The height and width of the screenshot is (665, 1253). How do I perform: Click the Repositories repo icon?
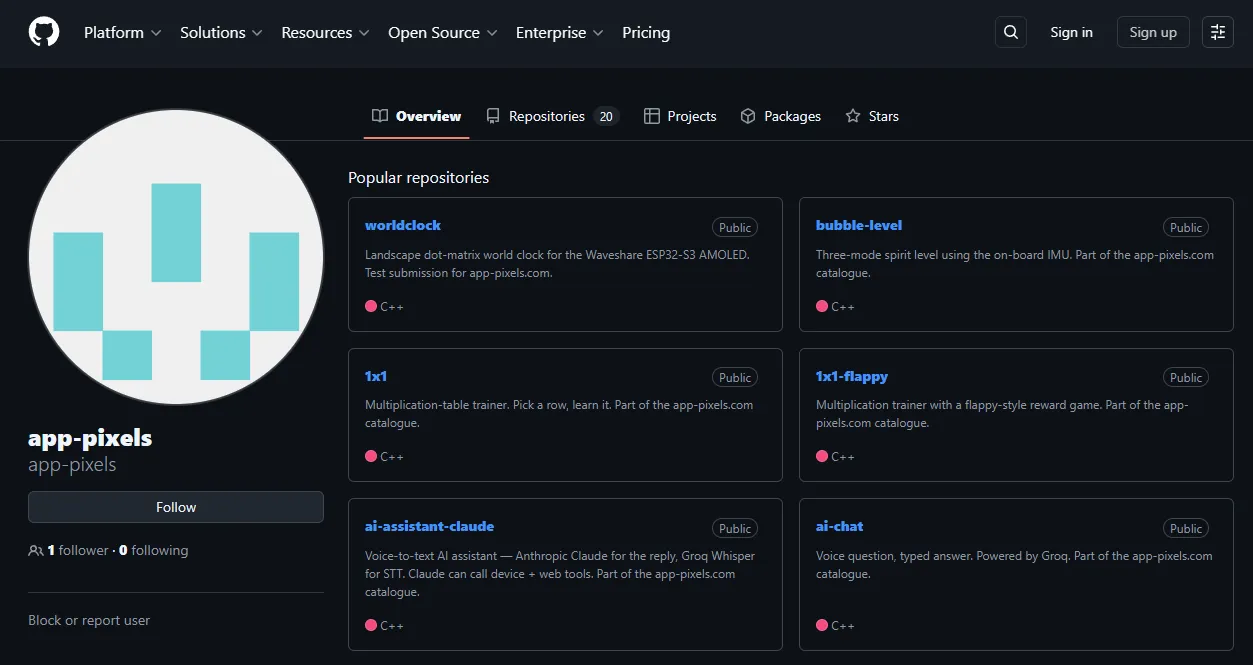pyautogui.click(x=493, y=116)
